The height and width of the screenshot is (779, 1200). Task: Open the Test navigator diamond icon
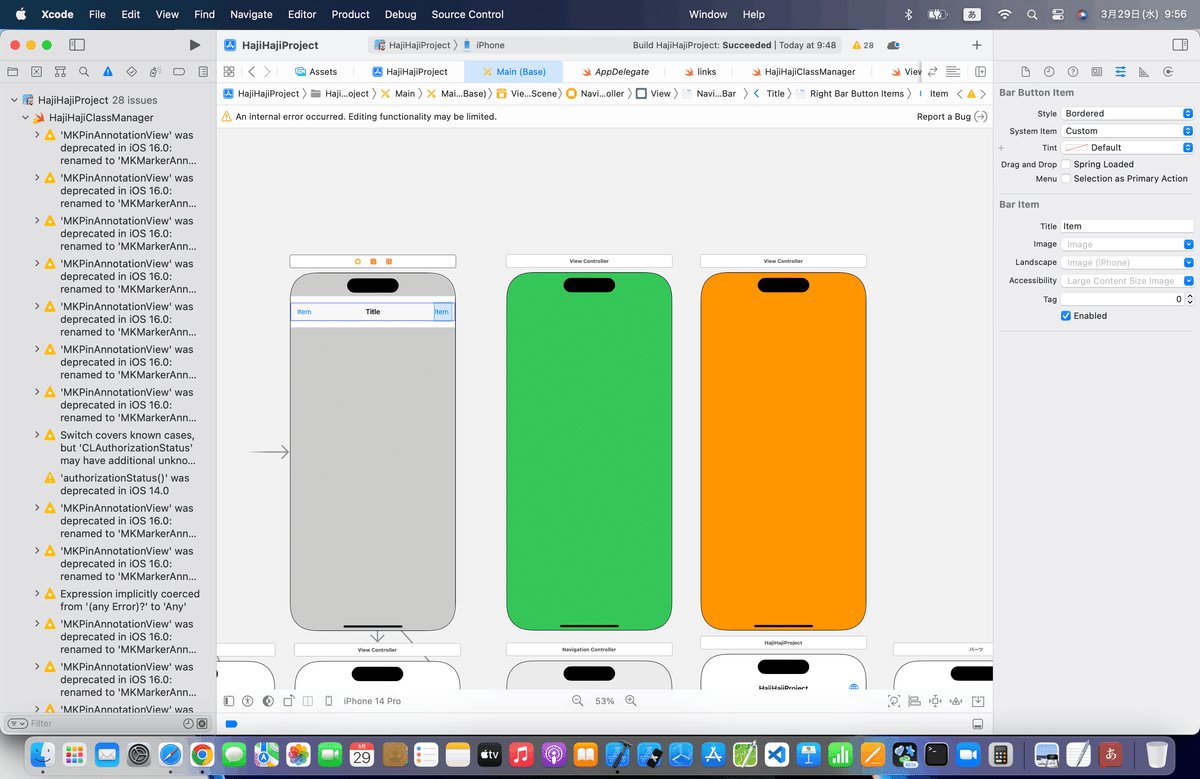(x=132, y=72)
